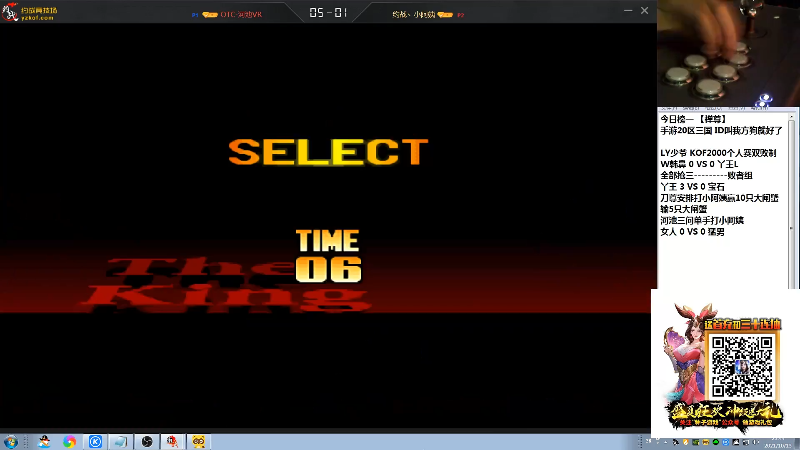Screen dimensions: 800x450
Task: Switch to OBS Studio in taskbar
Action: click(x=147, y=441)
